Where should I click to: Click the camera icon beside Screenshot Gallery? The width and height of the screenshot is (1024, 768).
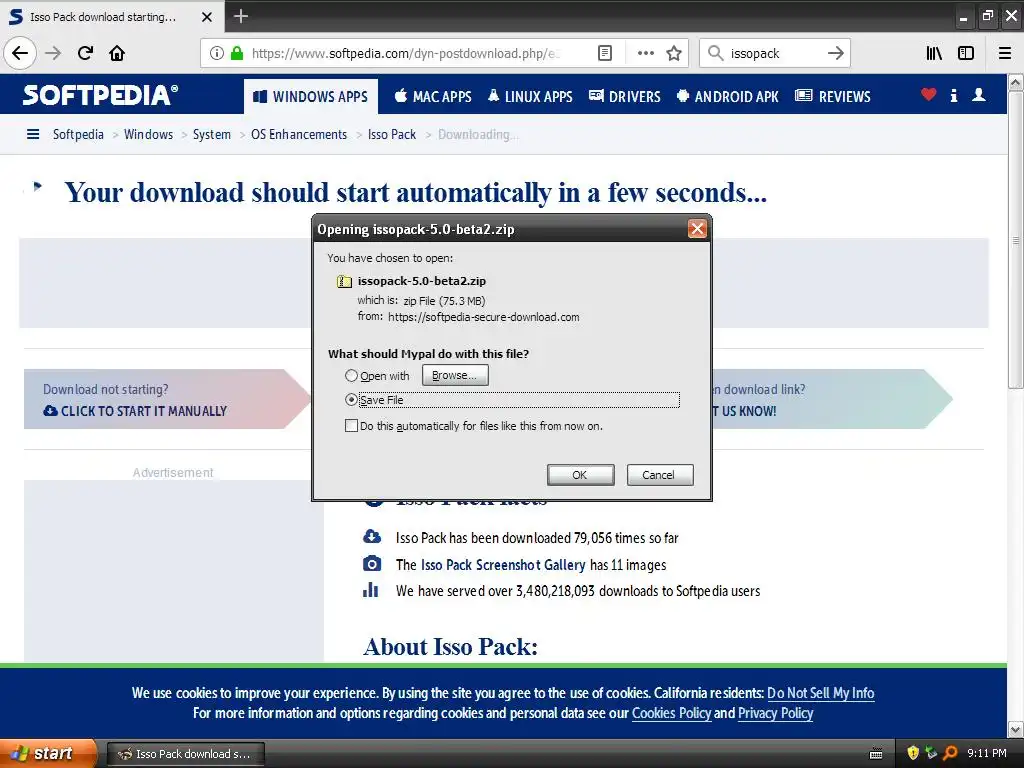[x=372, y=564]
